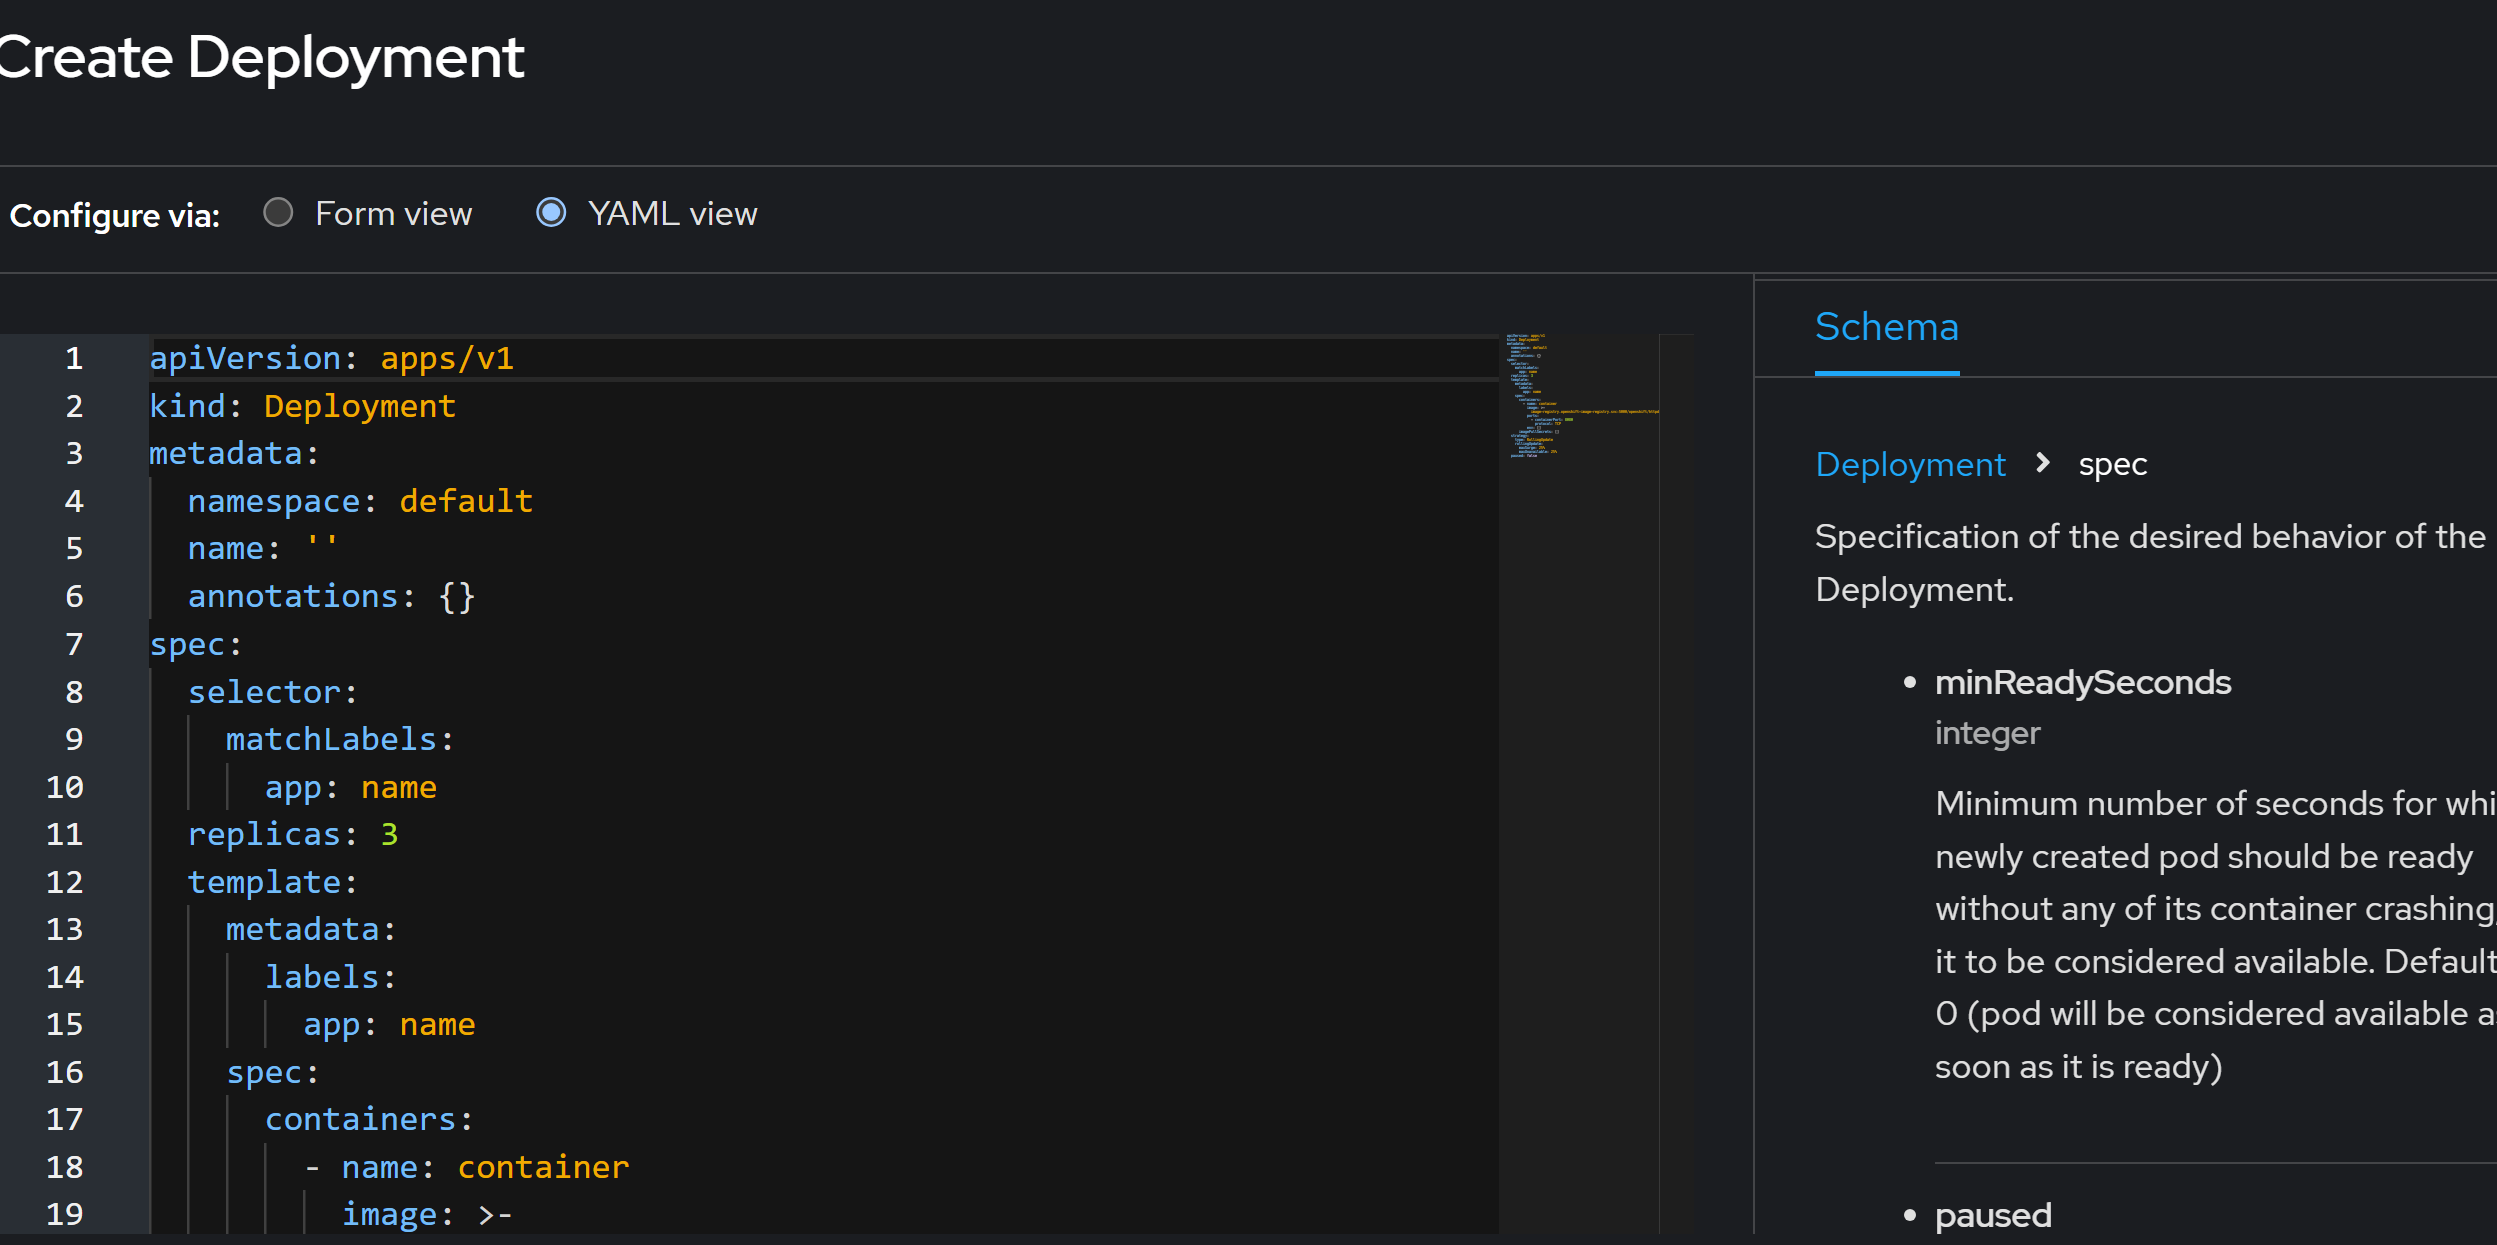Click the Deployment breadcrumb link
The width and height of the screenshot is (2497, 1245).
click(1910, 465)
